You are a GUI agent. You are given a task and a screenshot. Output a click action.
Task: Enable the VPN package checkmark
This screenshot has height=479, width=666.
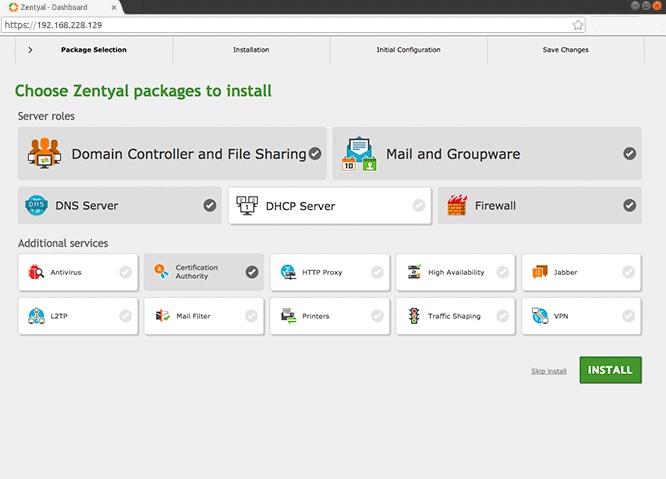pos(629,316)
